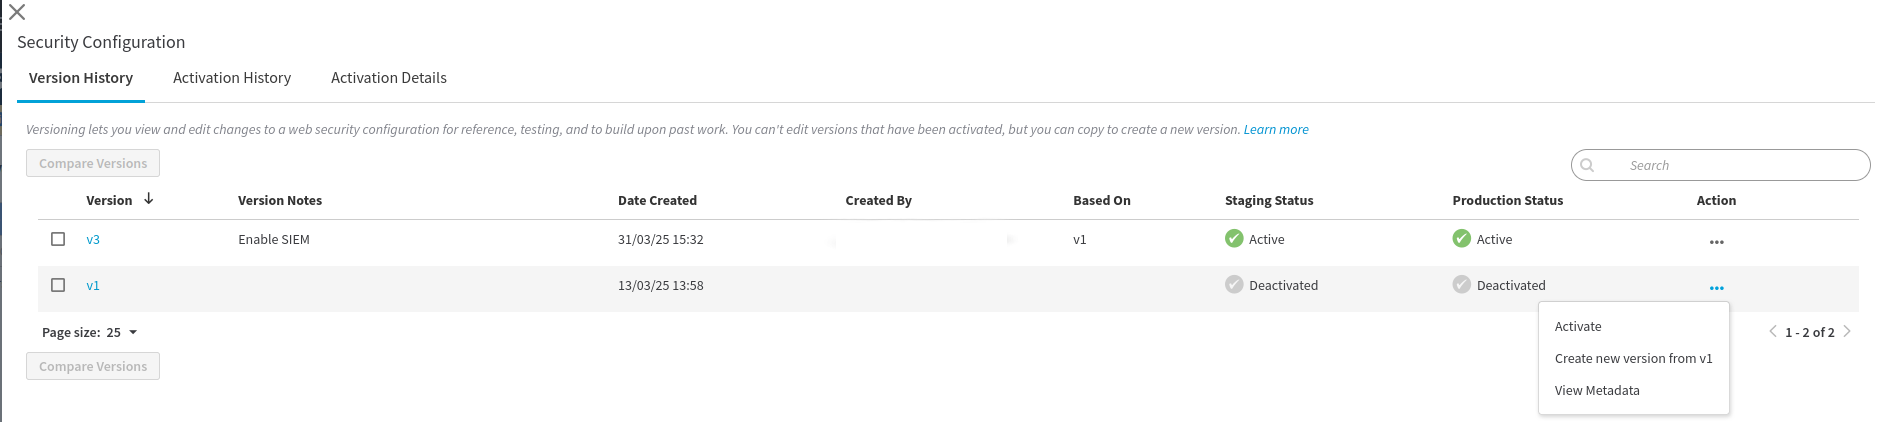Check the v1 version checkbox
The width and height of the screenshot is (1891, 422).
point(58,285)
